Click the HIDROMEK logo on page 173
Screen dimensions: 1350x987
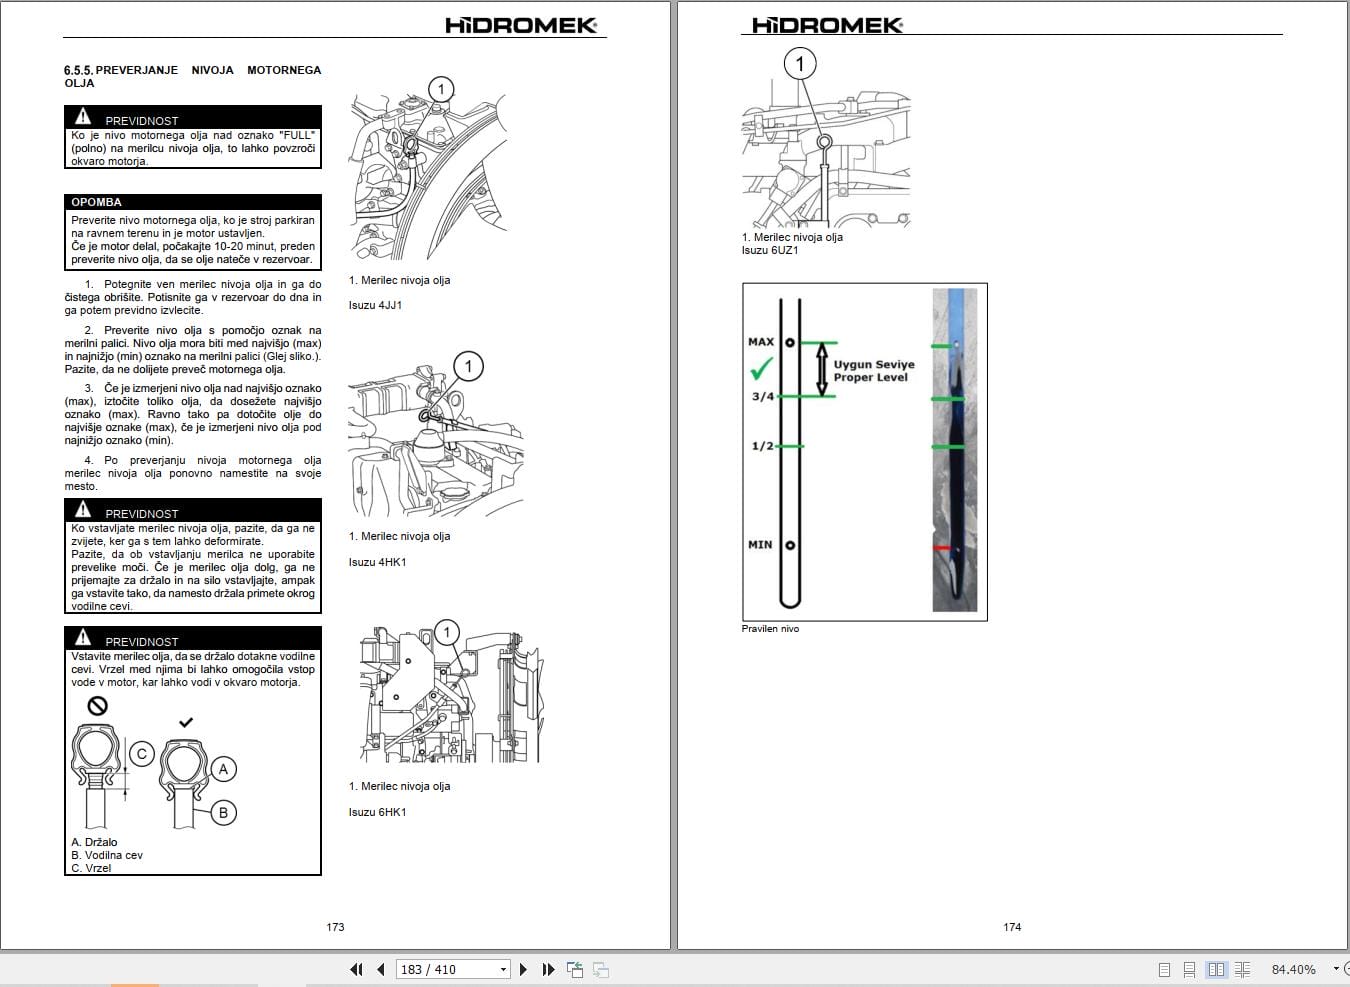pos(521,25)
